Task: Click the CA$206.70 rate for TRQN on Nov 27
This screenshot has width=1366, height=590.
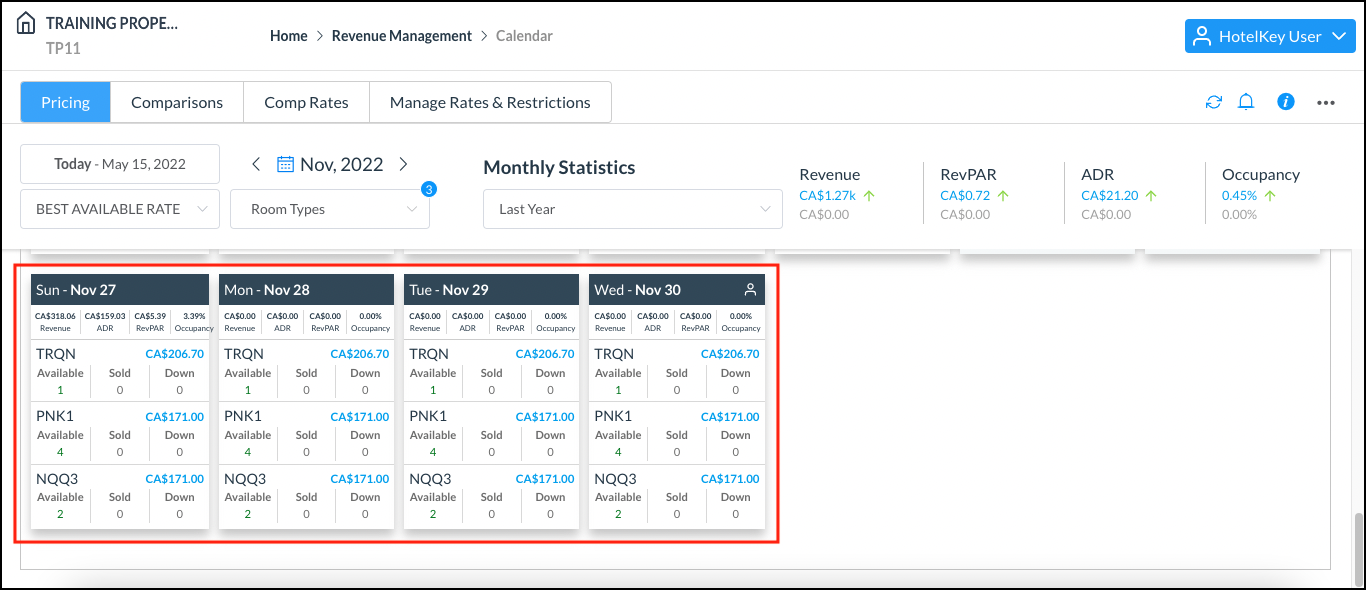Action: [x=176, y=353]
